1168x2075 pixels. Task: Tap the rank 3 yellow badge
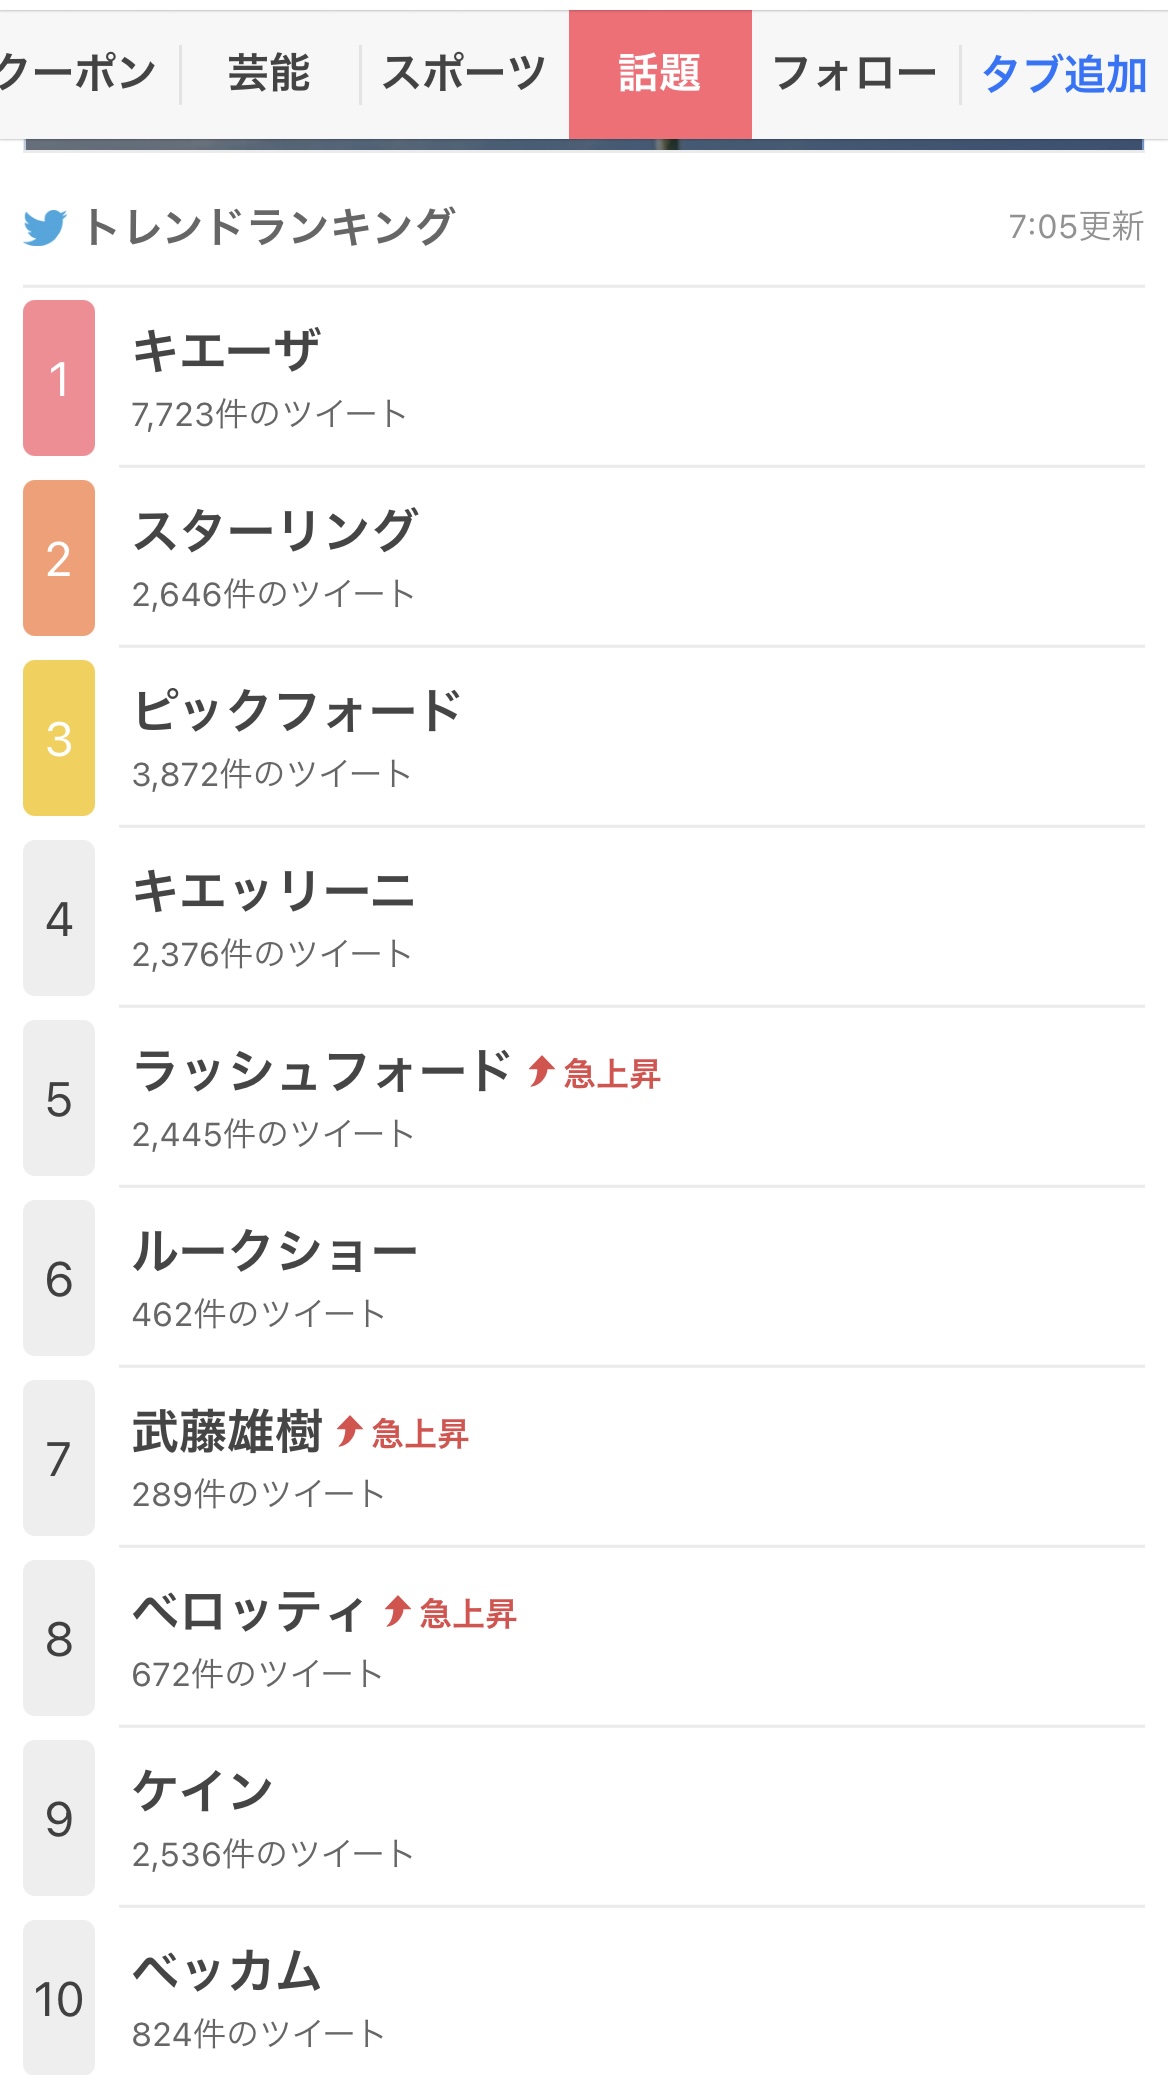59,738
